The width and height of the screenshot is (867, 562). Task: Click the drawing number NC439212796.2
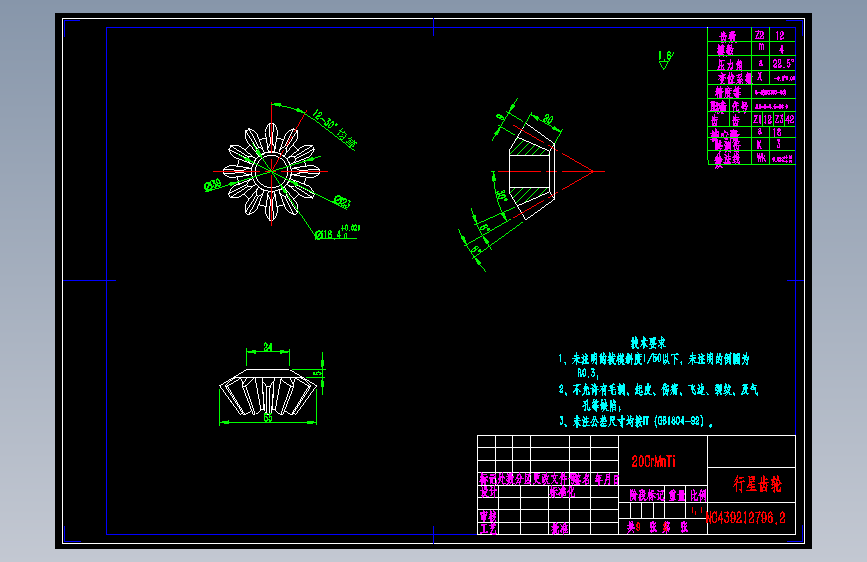click(746, 518)
